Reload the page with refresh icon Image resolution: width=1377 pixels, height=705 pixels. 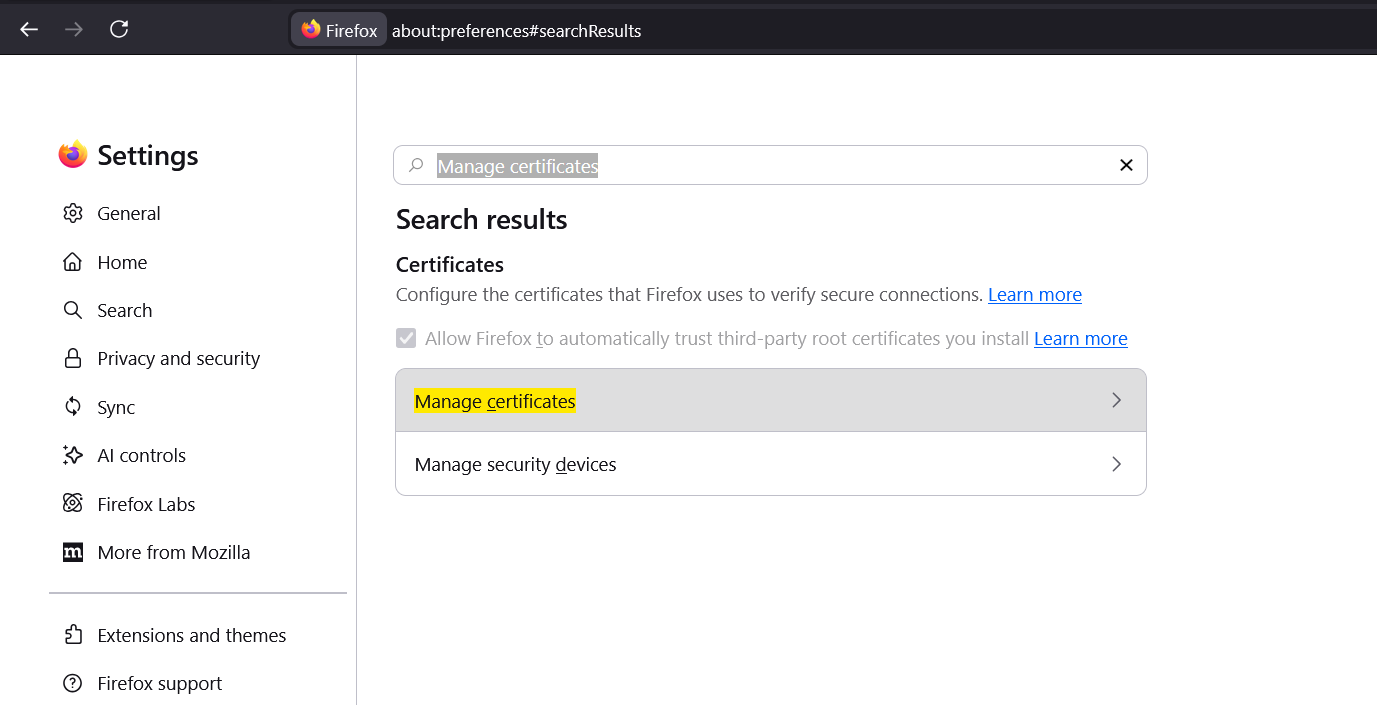(x=119, y=29)
